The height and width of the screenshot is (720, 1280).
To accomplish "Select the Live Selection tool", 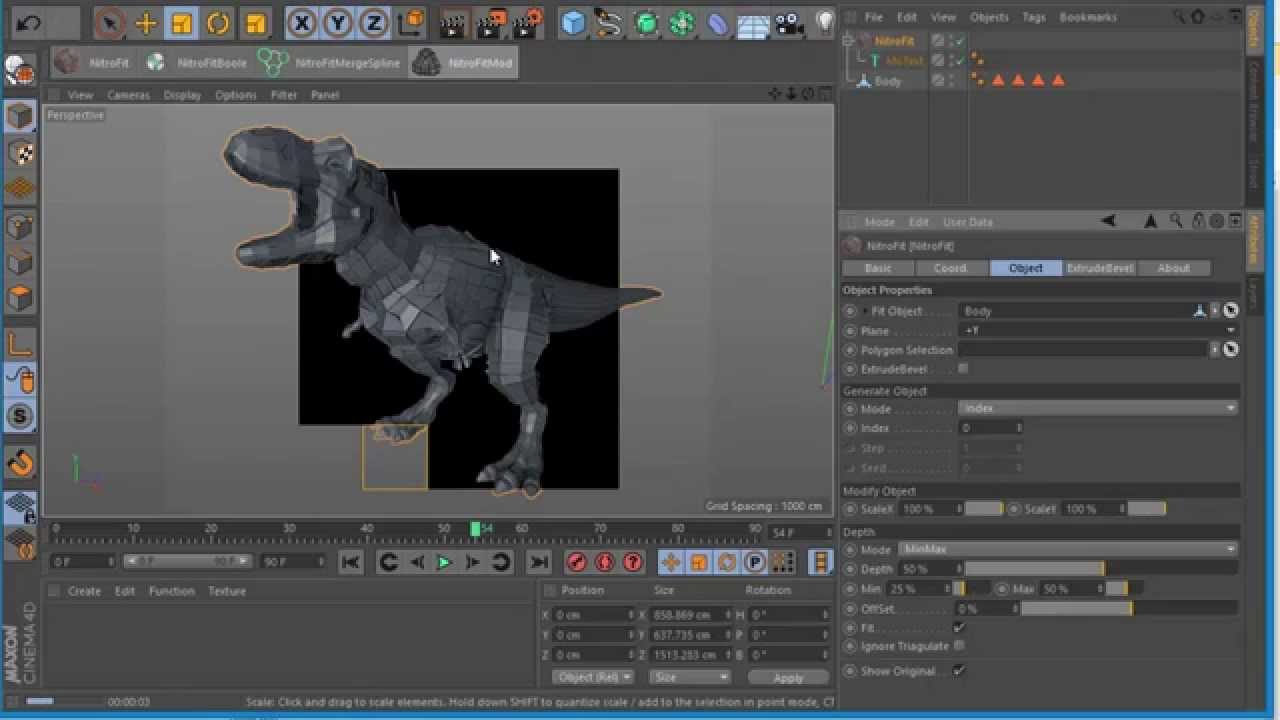I will (110, 22).
